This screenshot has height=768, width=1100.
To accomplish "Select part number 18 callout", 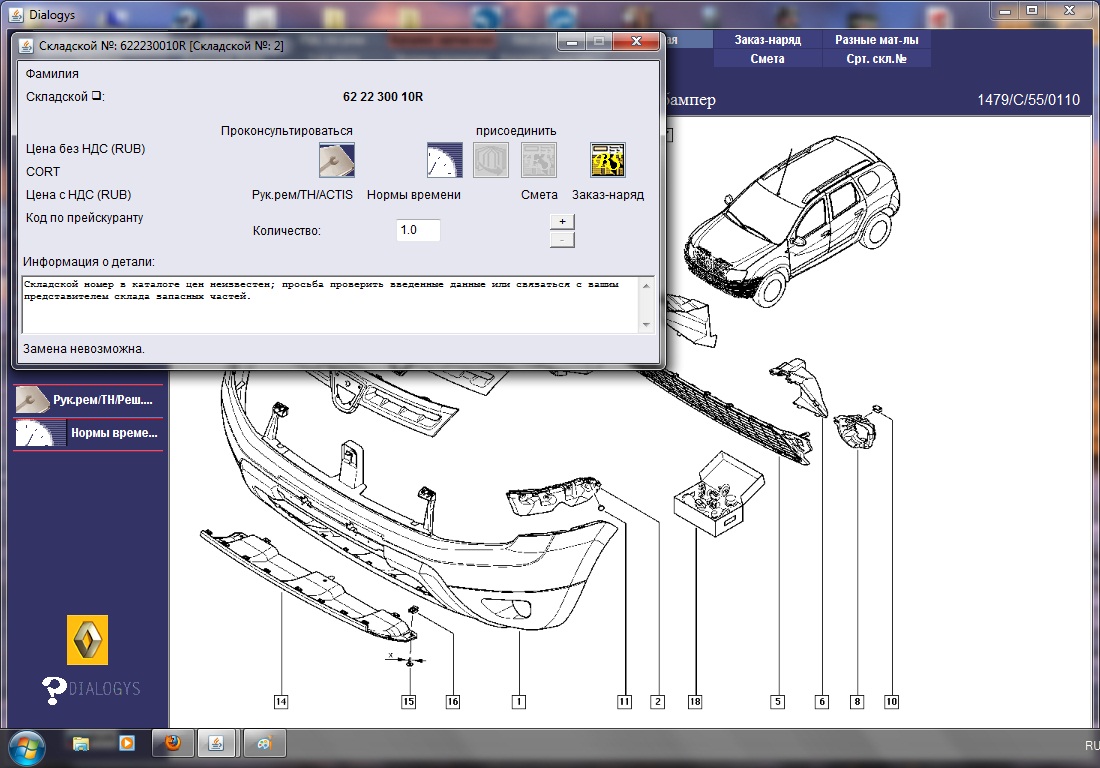I will point(695,701).
